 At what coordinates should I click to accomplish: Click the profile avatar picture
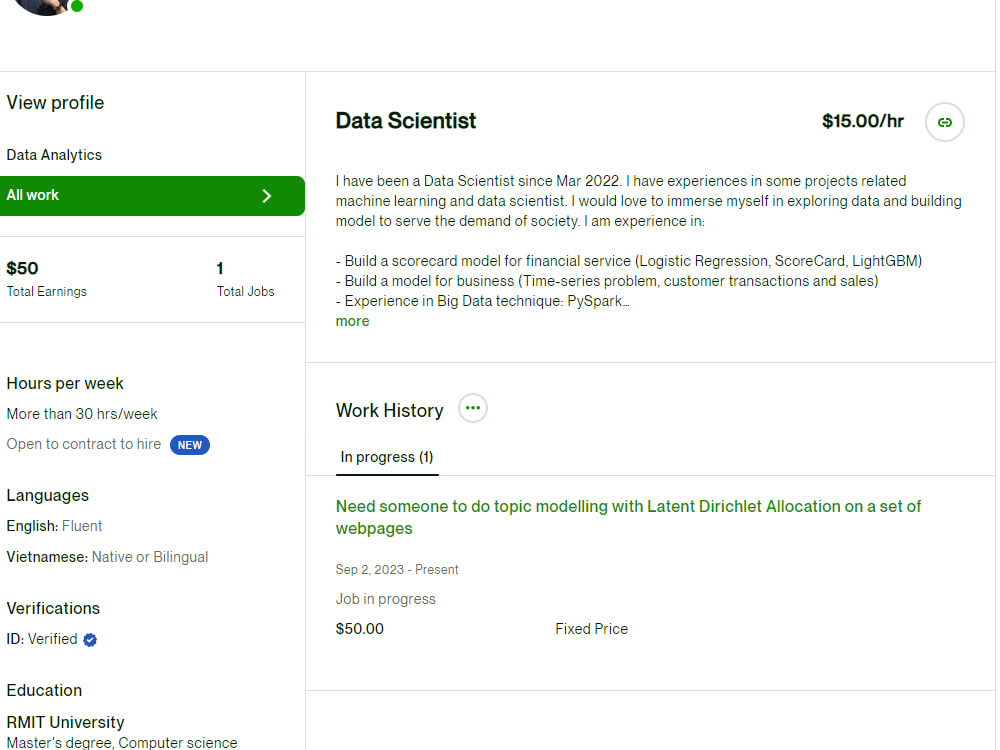pos(40,8)
